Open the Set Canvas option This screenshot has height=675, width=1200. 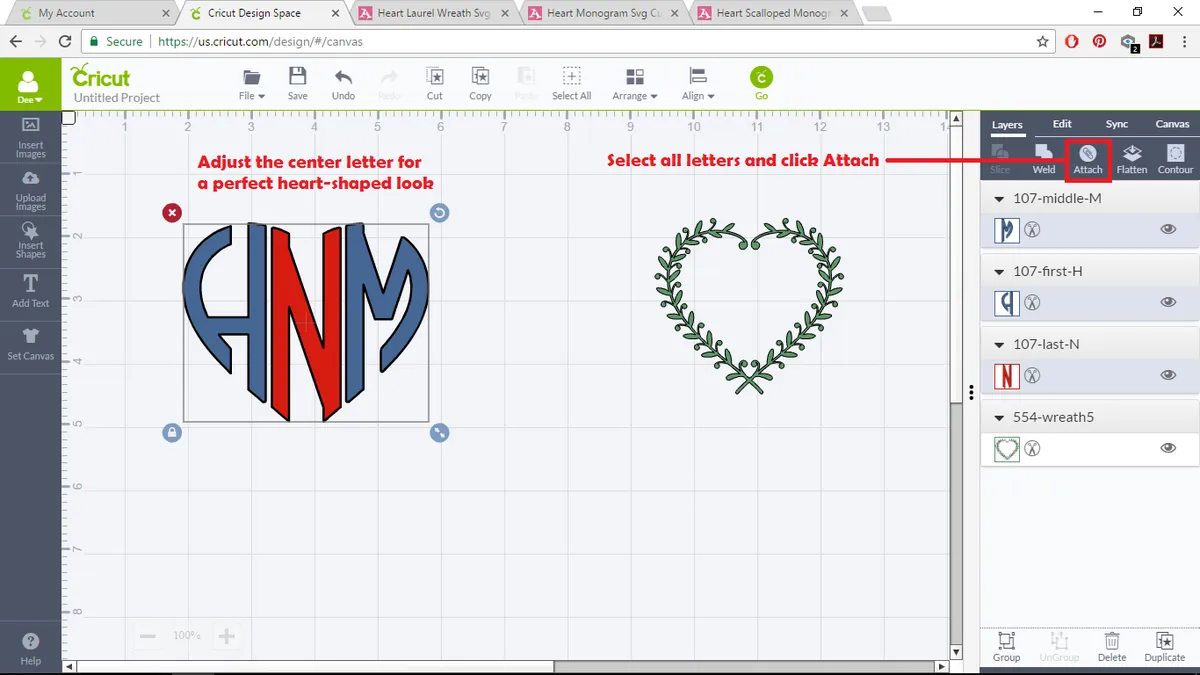(x=30, y=344)
